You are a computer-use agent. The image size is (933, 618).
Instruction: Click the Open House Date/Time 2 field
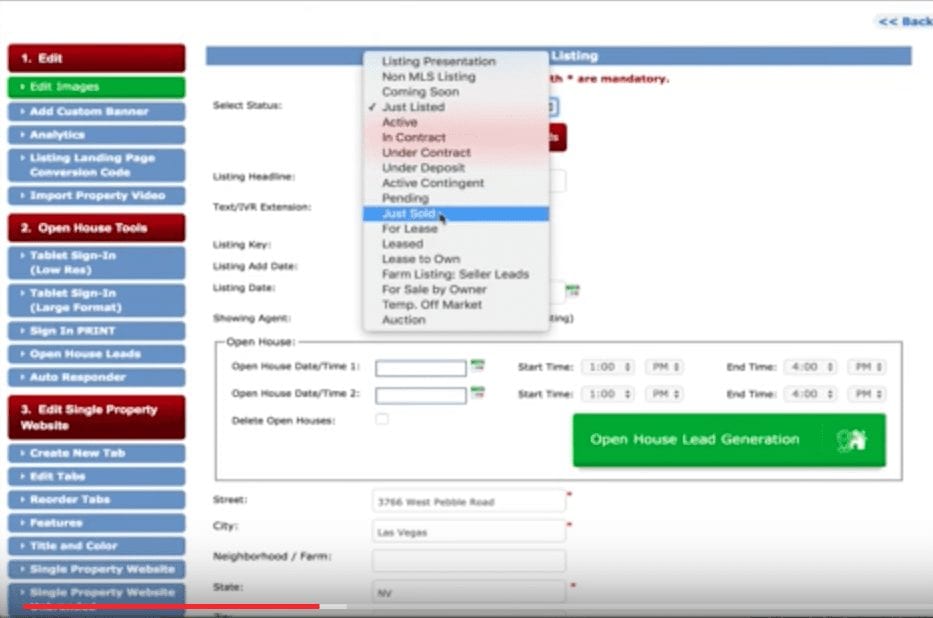pyautogui.click(x=421, y=396)
